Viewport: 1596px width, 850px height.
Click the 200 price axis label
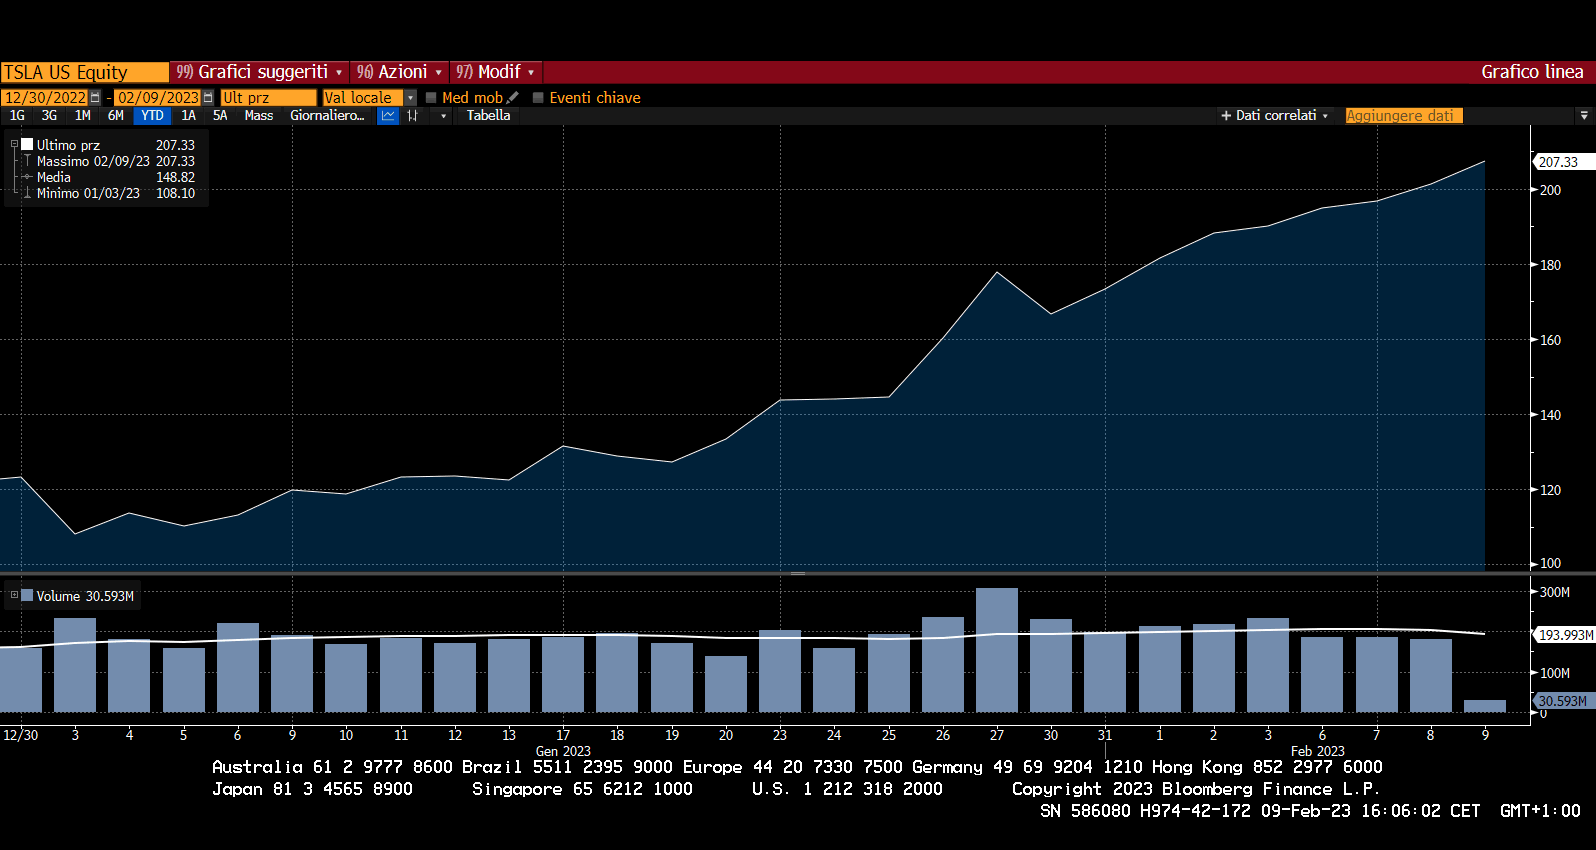coord(1550,190)
